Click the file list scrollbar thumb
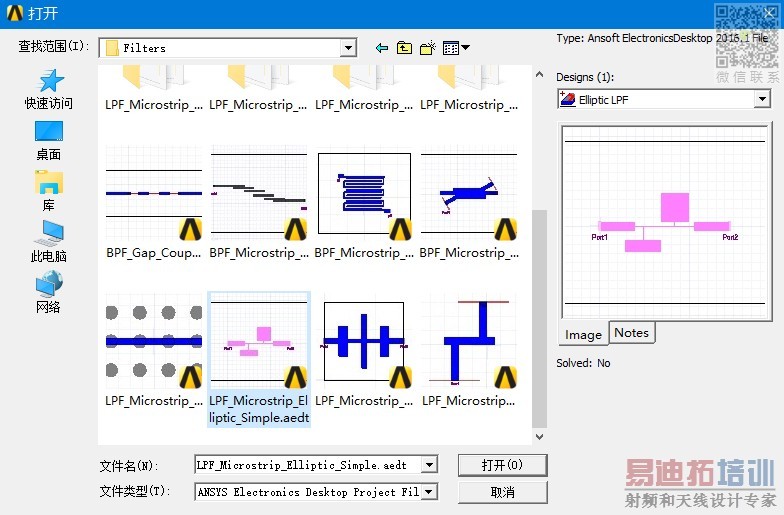Viewport: 784px width, 515px height. tap(539, 318)
